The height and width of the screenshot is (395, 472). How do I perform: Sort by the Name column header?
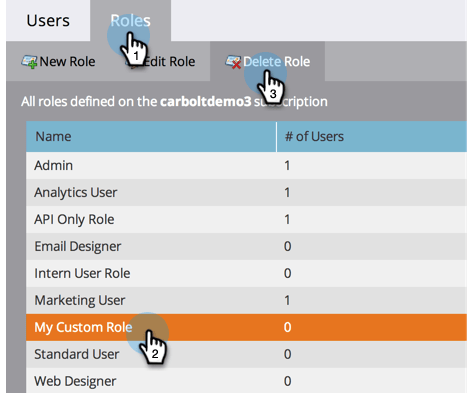point(151,137)
